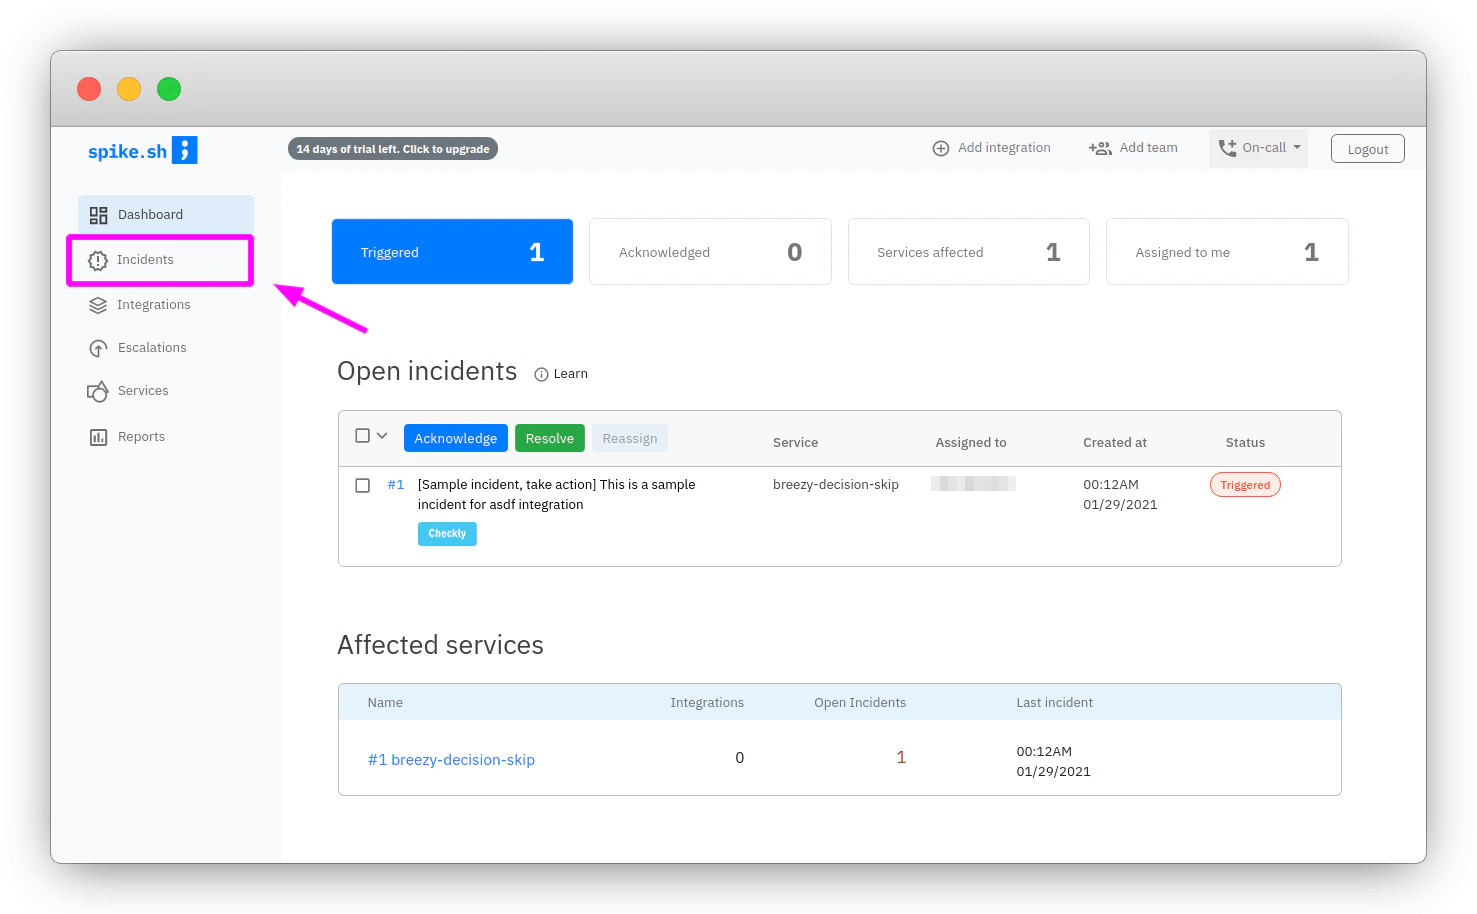The image size is (1477, 914).
Task: Tick the checkbox for incident #1
Action: pos(363,485)
